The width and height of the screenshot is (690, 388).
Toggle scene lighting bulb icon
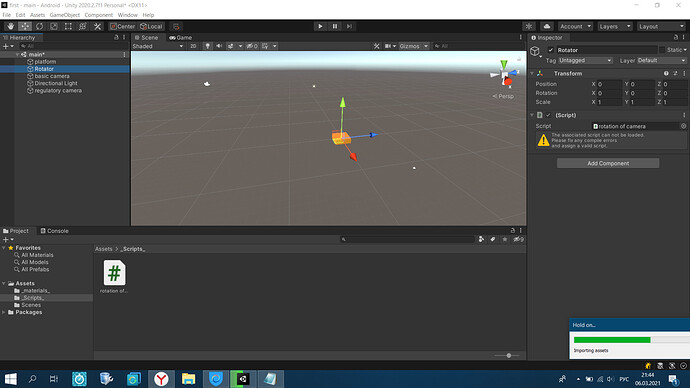point(207,46)
